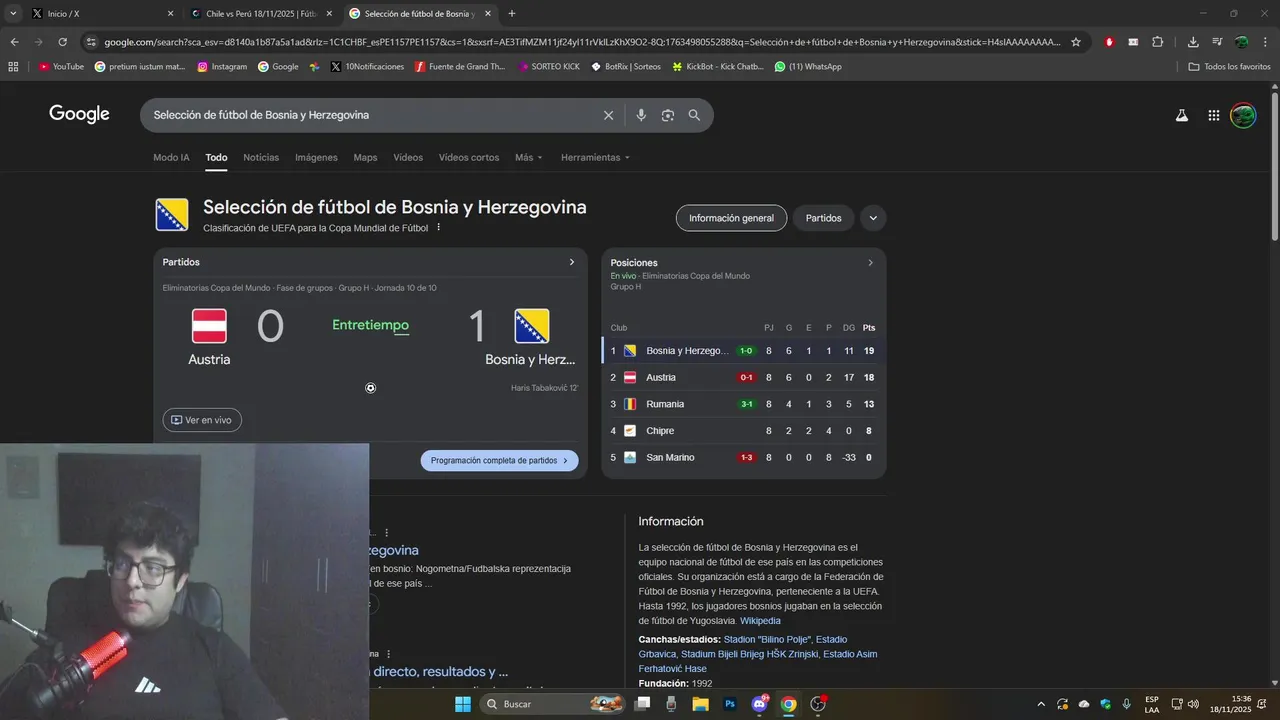Click the Partidos pill button
This screenshot has height=720, width=1280.
point(824,218)
